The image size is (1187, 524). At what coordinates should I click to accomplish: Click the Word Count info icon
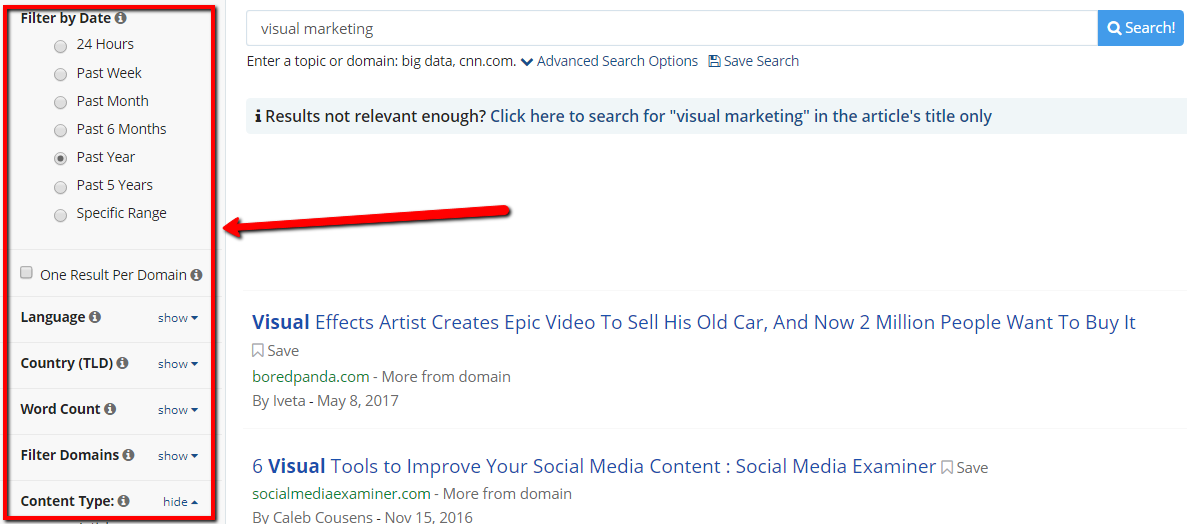110,409
